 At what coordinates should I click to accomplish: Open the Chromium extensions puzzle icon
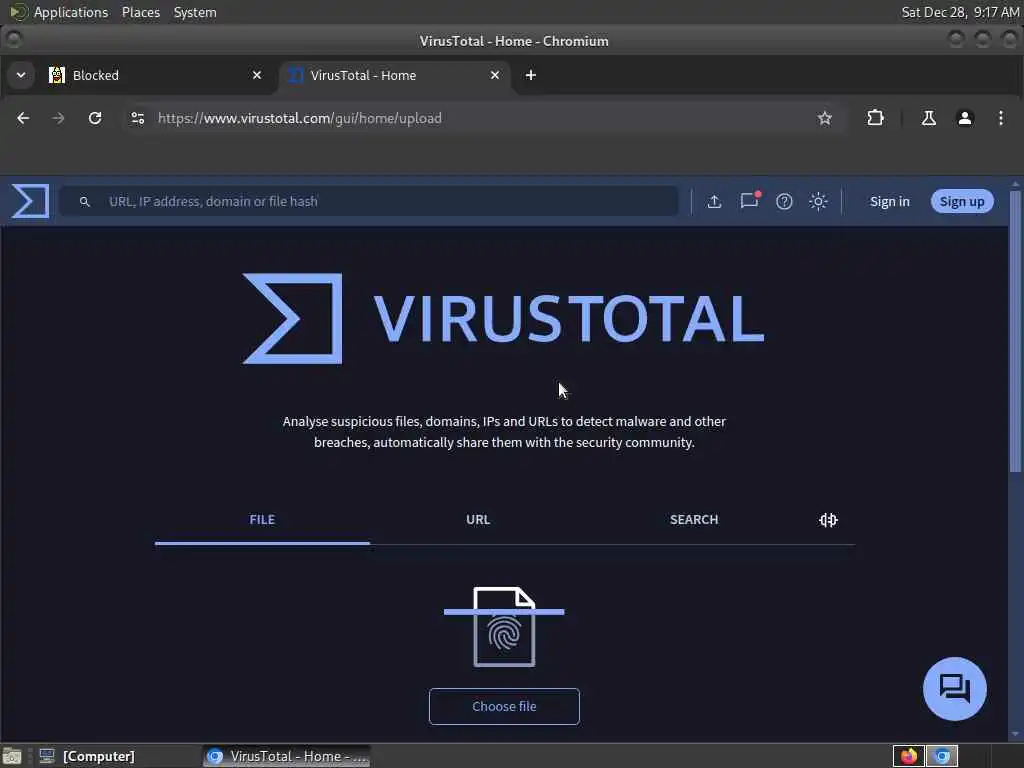[875, 118]
